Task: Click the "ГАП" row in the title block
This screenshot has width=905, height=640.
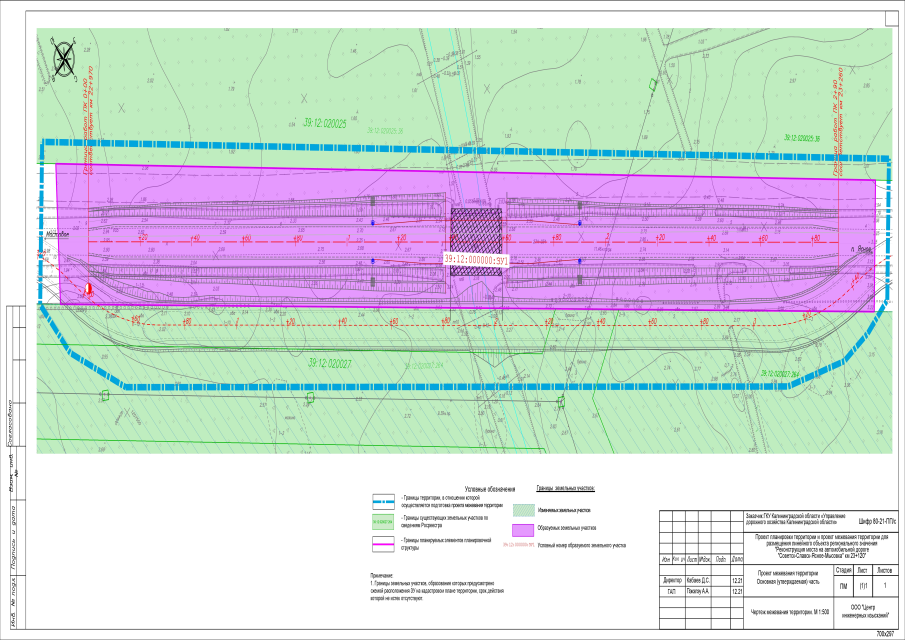Action: pyautogui.click(x=671, y=591)
